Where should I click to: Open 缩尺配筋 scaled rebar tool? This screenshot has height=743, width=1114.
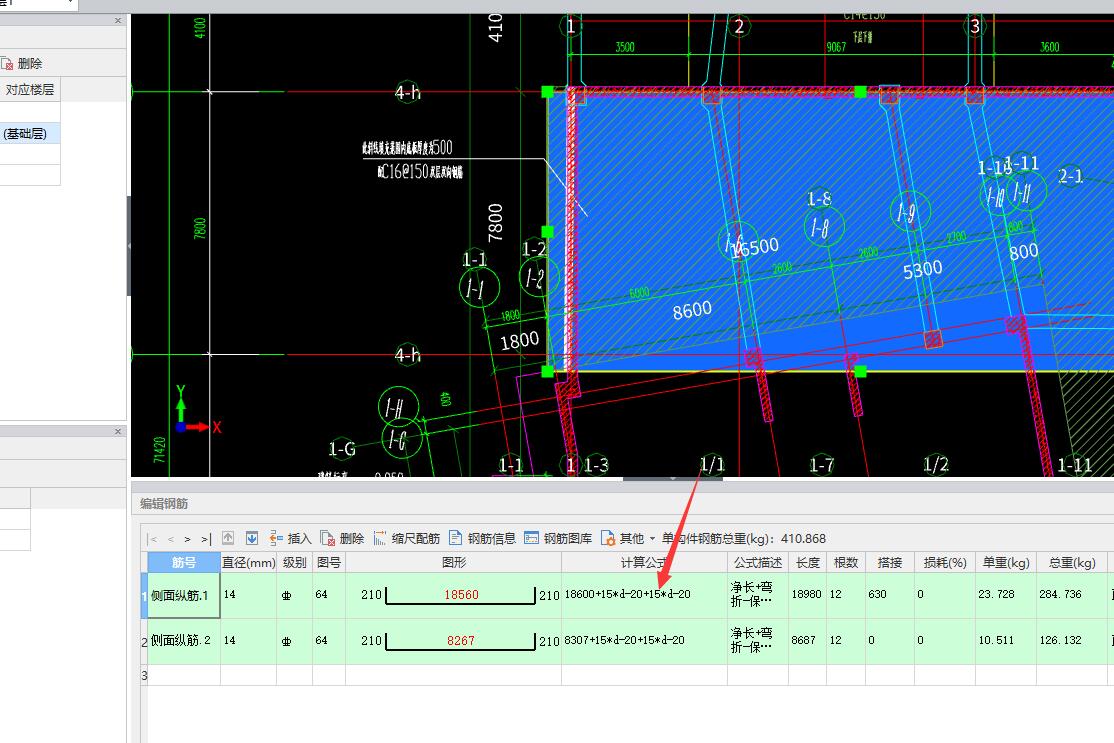407,538
